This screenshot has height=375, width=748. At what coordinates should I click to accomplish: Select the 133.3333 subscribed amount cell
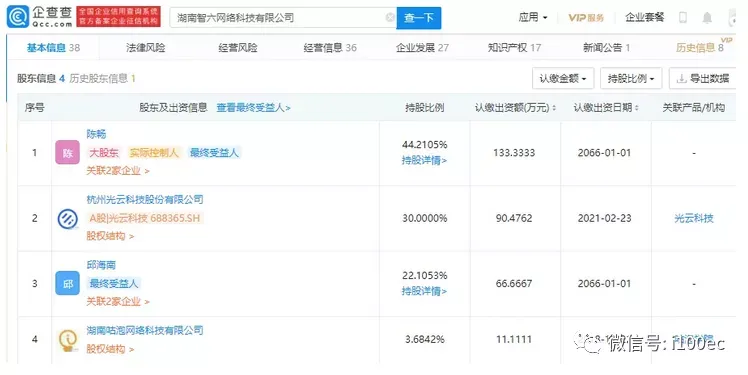tap(514, 153)
